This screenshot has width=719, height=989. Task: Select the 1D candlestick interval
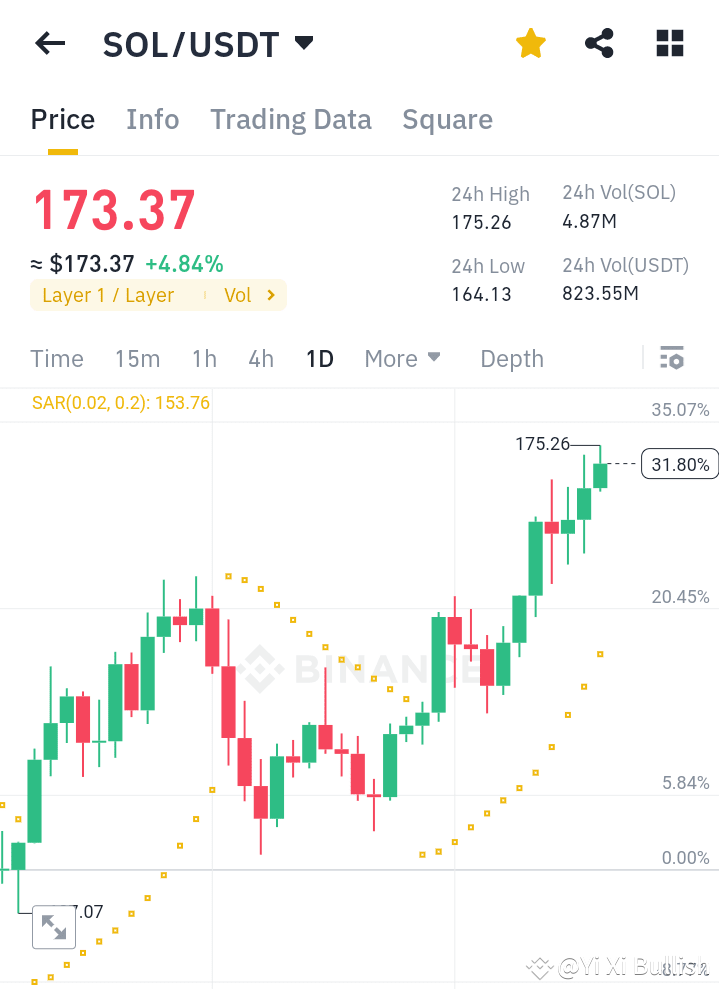[x=319, y=358]
